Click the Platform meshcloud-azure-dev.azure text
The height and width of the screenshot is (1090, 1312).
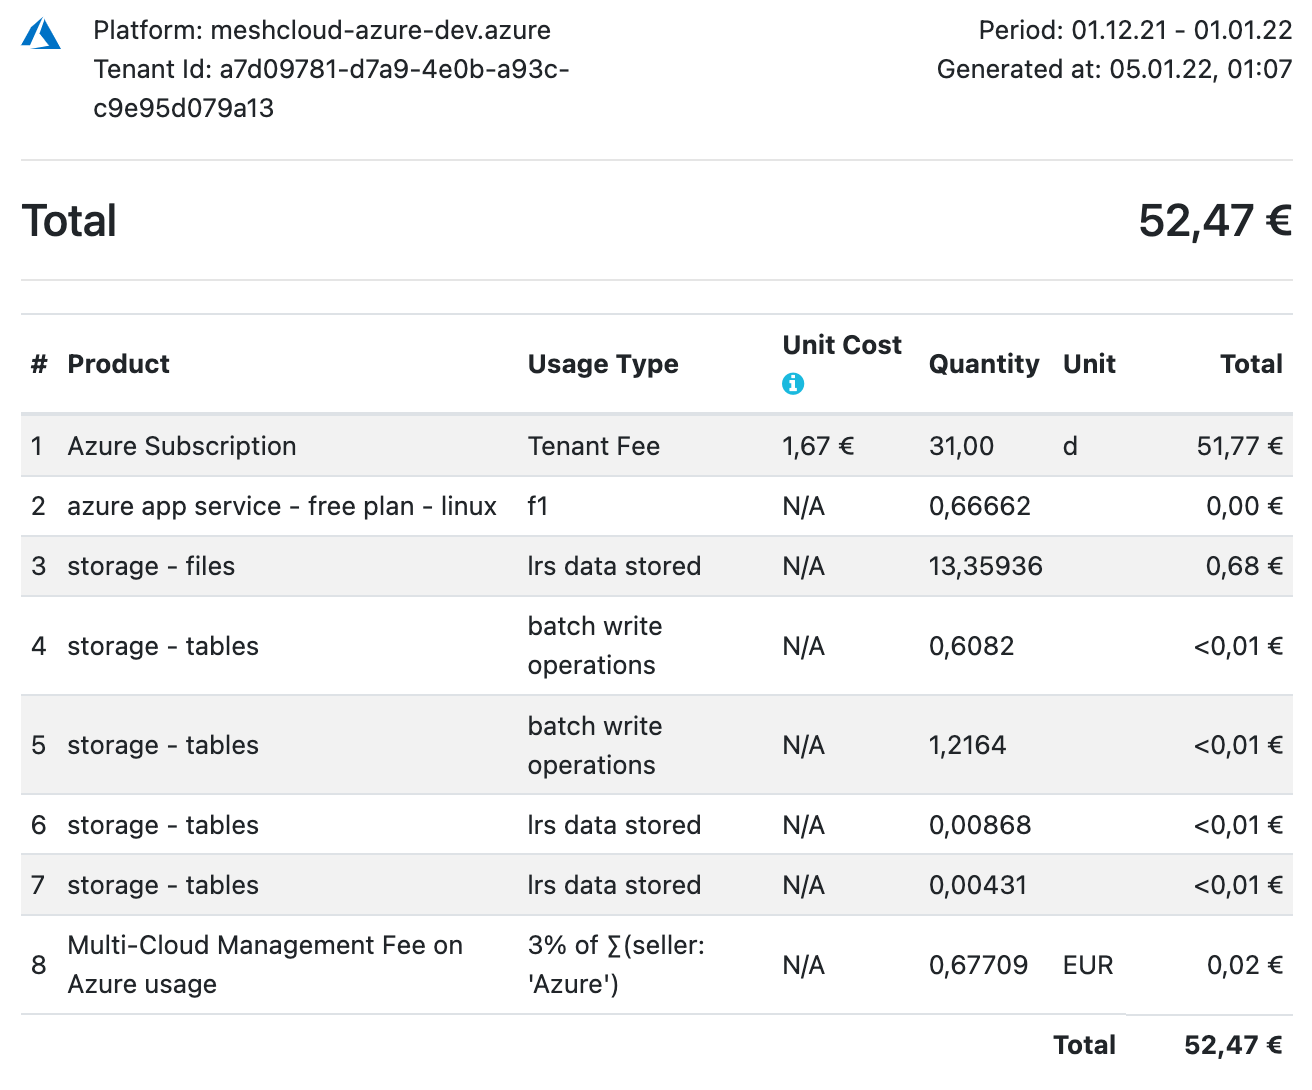322,30
